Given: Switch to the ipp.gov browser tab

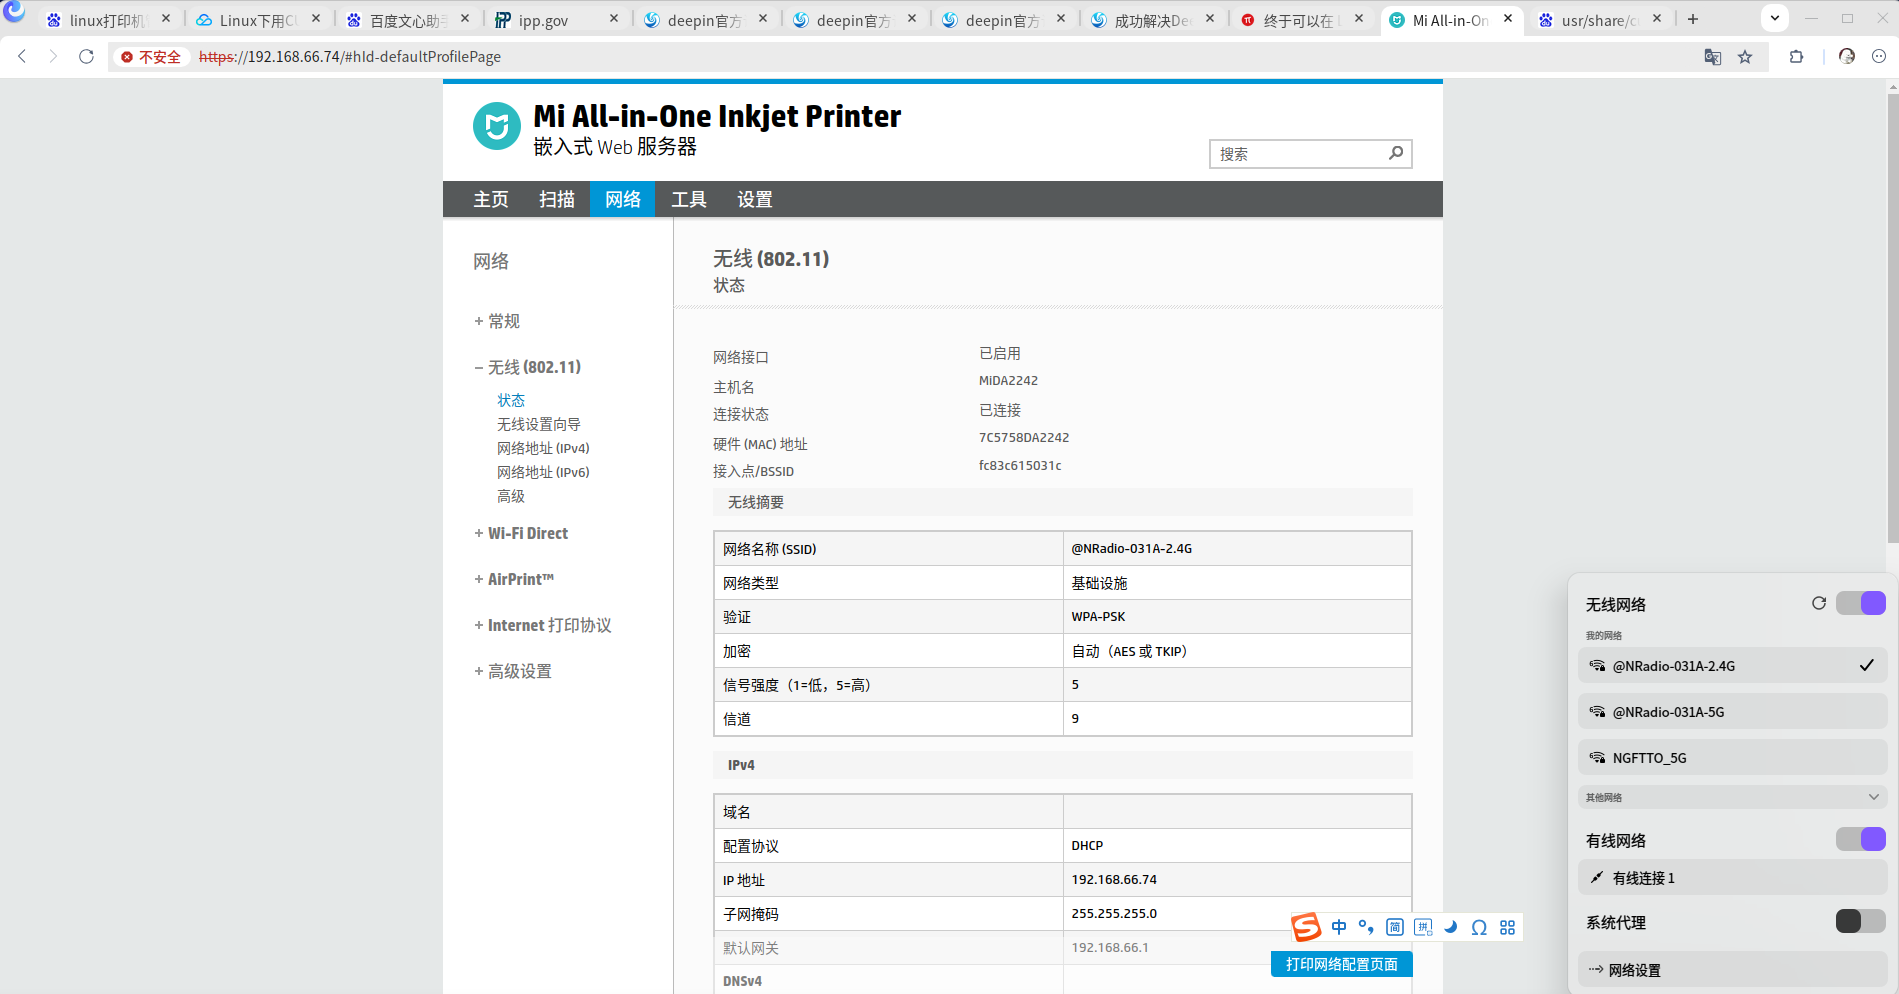Looking at the screenshot, I should click(x=557, y=19).
